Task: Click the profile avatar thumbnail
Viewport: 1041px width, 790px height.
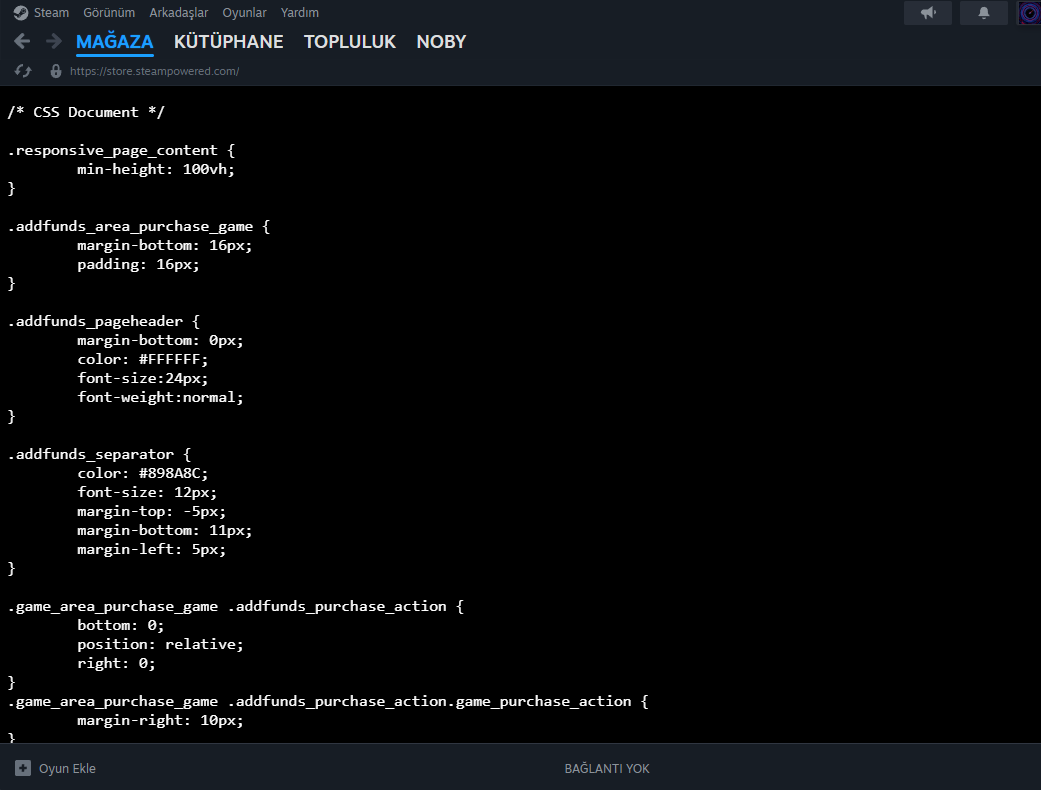Action: click(x=1030, y=13)
